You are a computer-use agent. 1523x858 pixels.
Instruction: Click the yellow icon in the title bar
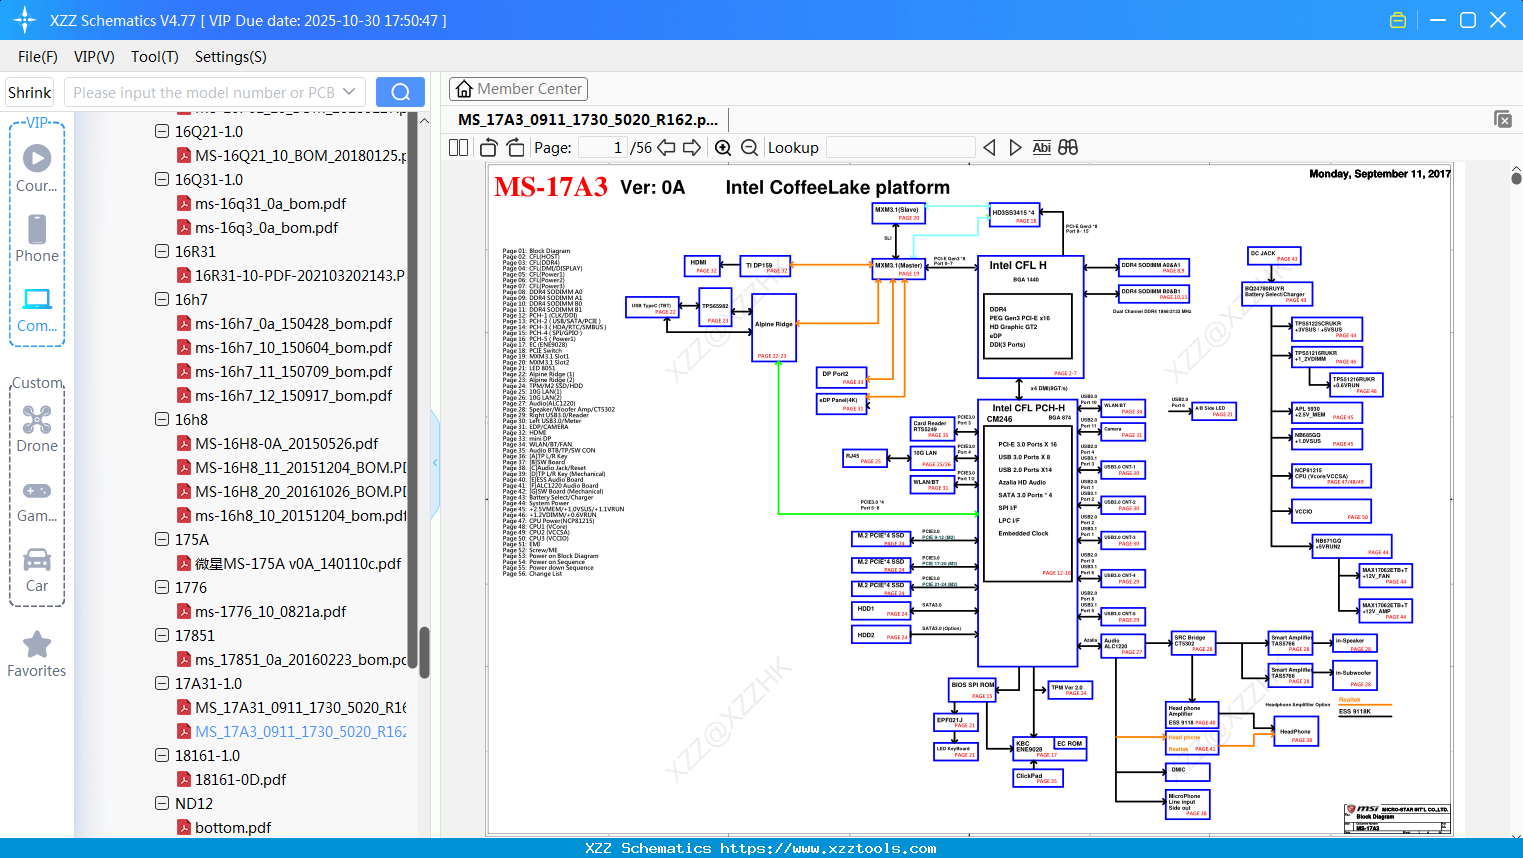(x=1398, y=20)
